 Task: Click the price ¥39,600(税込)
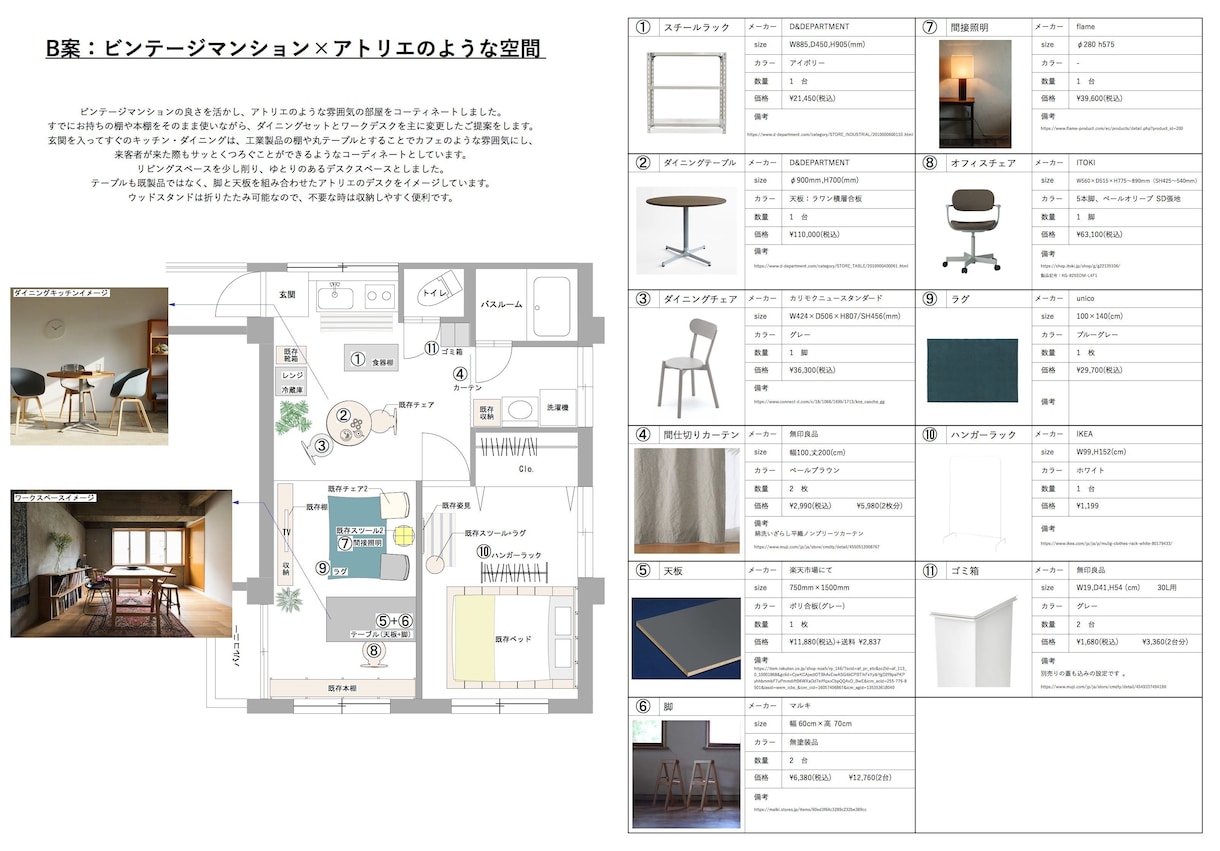point(1101,98)
